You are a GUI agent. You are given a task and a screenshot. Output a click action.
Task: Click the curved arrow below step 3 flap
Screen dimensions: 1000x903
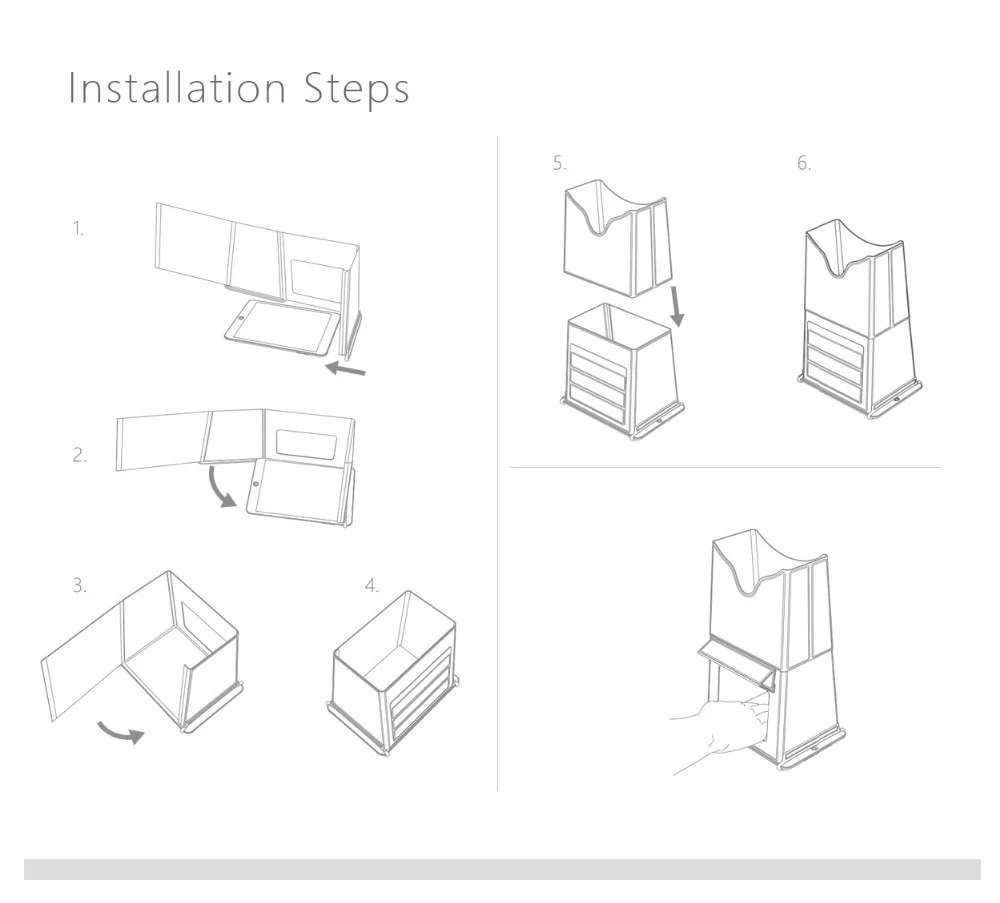coord(121,732)
